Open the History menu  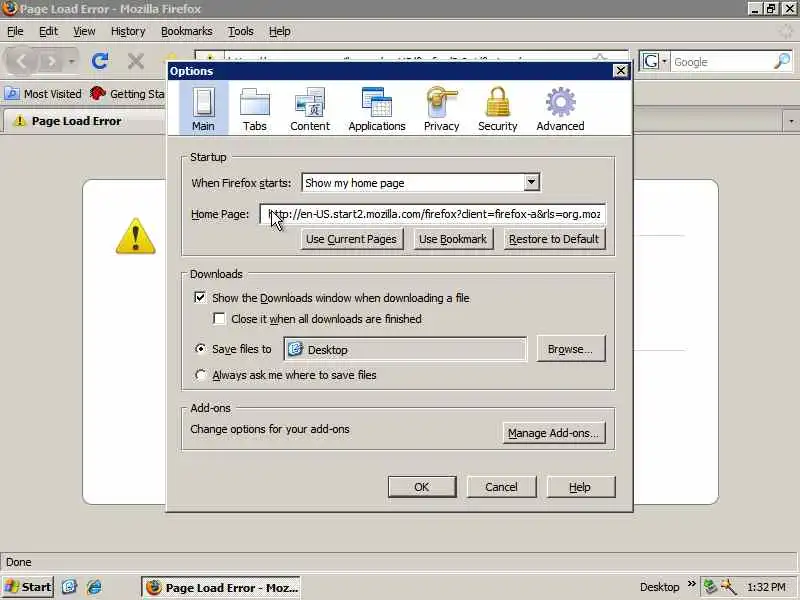pos(128,31)
